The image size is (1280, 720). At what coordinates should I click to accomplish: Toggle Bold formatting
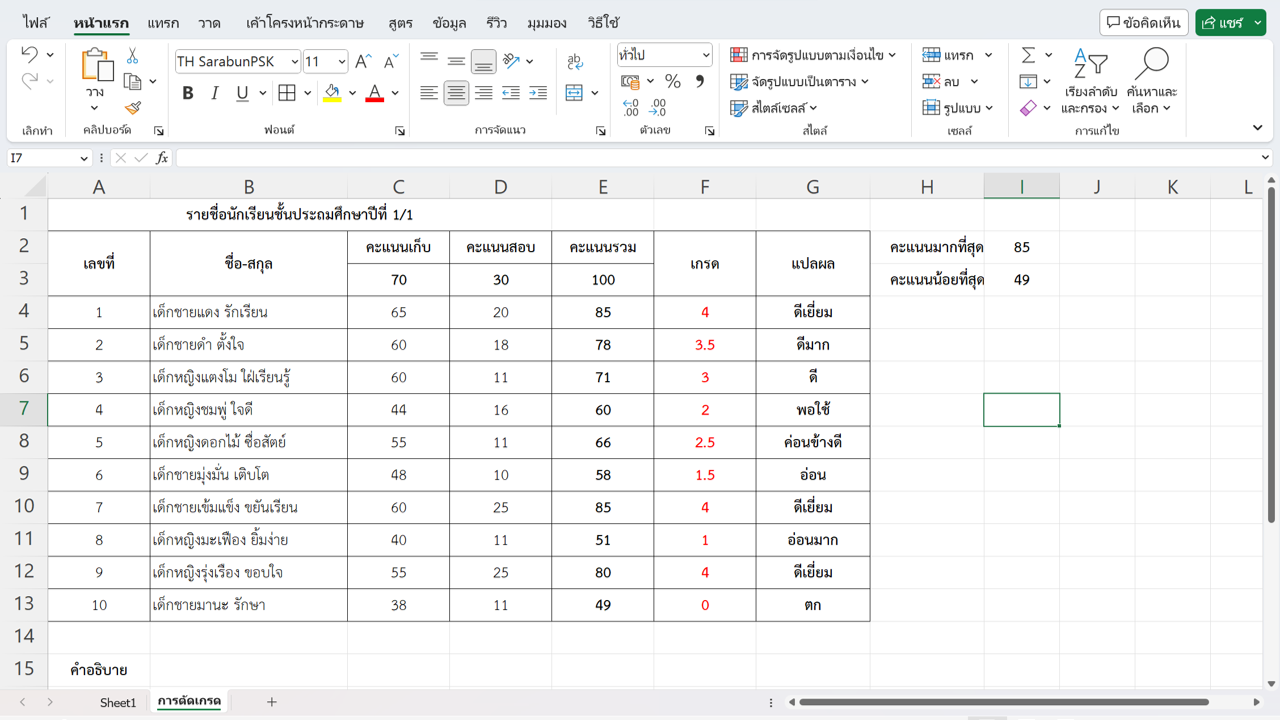click(188, 93)
